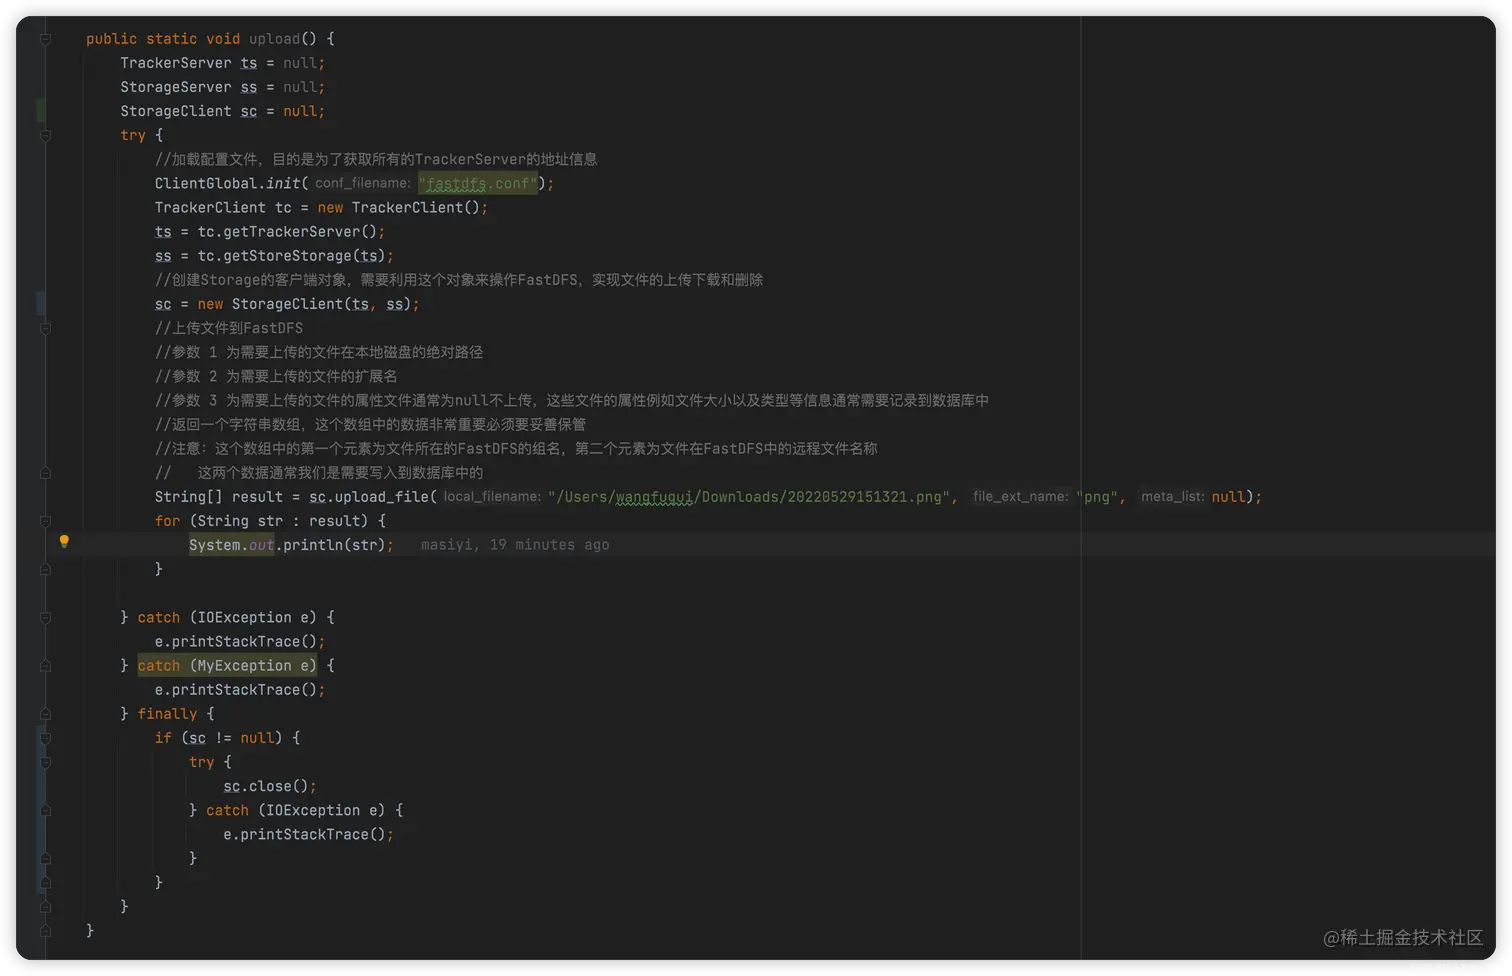Collapse the for (String str : result) loop
1512x976 pixels.
[45, 521]
